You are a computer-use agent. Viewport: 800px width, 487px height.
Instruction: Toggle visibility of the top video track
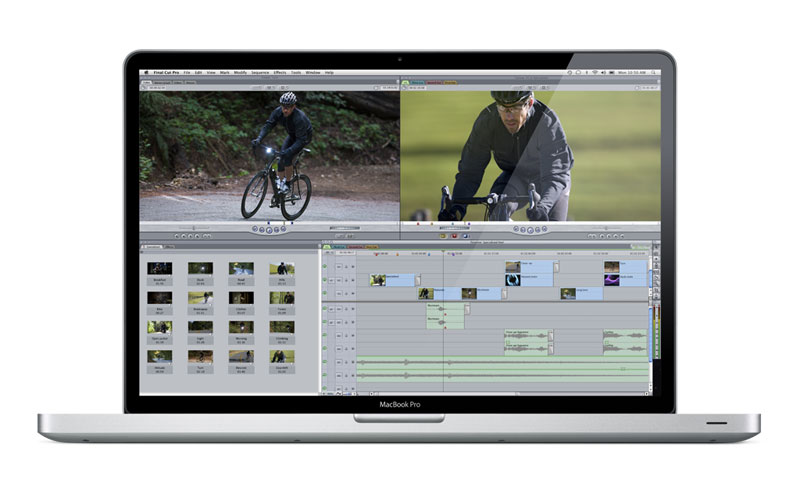click(326, 267)
